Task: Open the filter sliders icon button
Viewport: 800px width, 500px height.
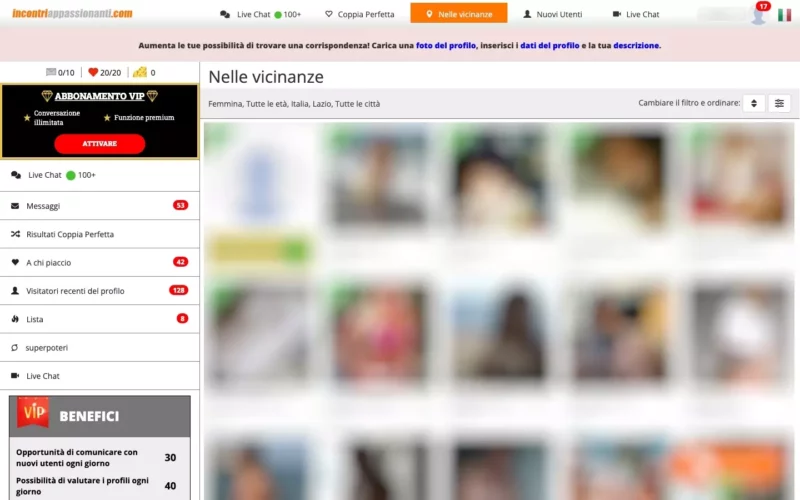Action: pyautogui.click(x=780, y=103)
